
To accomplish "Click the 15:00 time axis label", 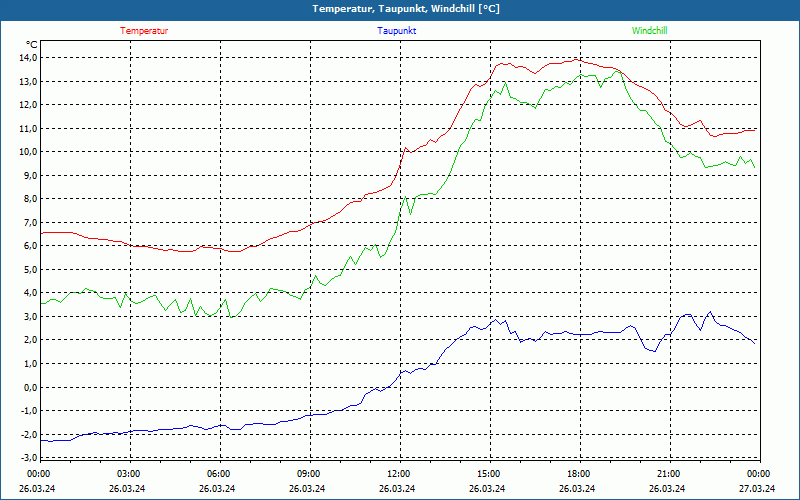I will [x=488, y=474].
